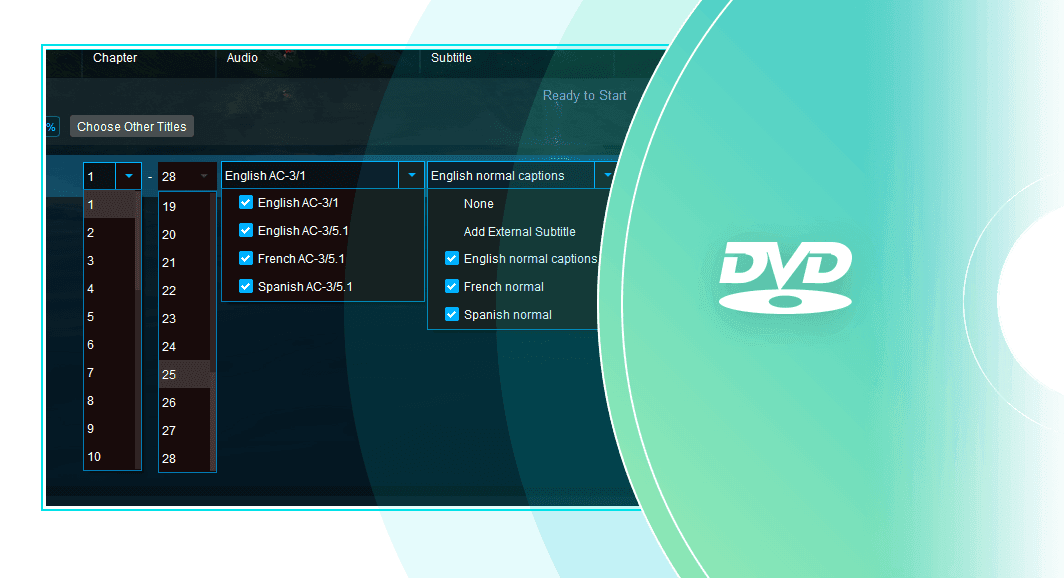Screen dimensions: 1064x579
Task: Choose Add External Subtitle option
Action: tap(519, 232)
